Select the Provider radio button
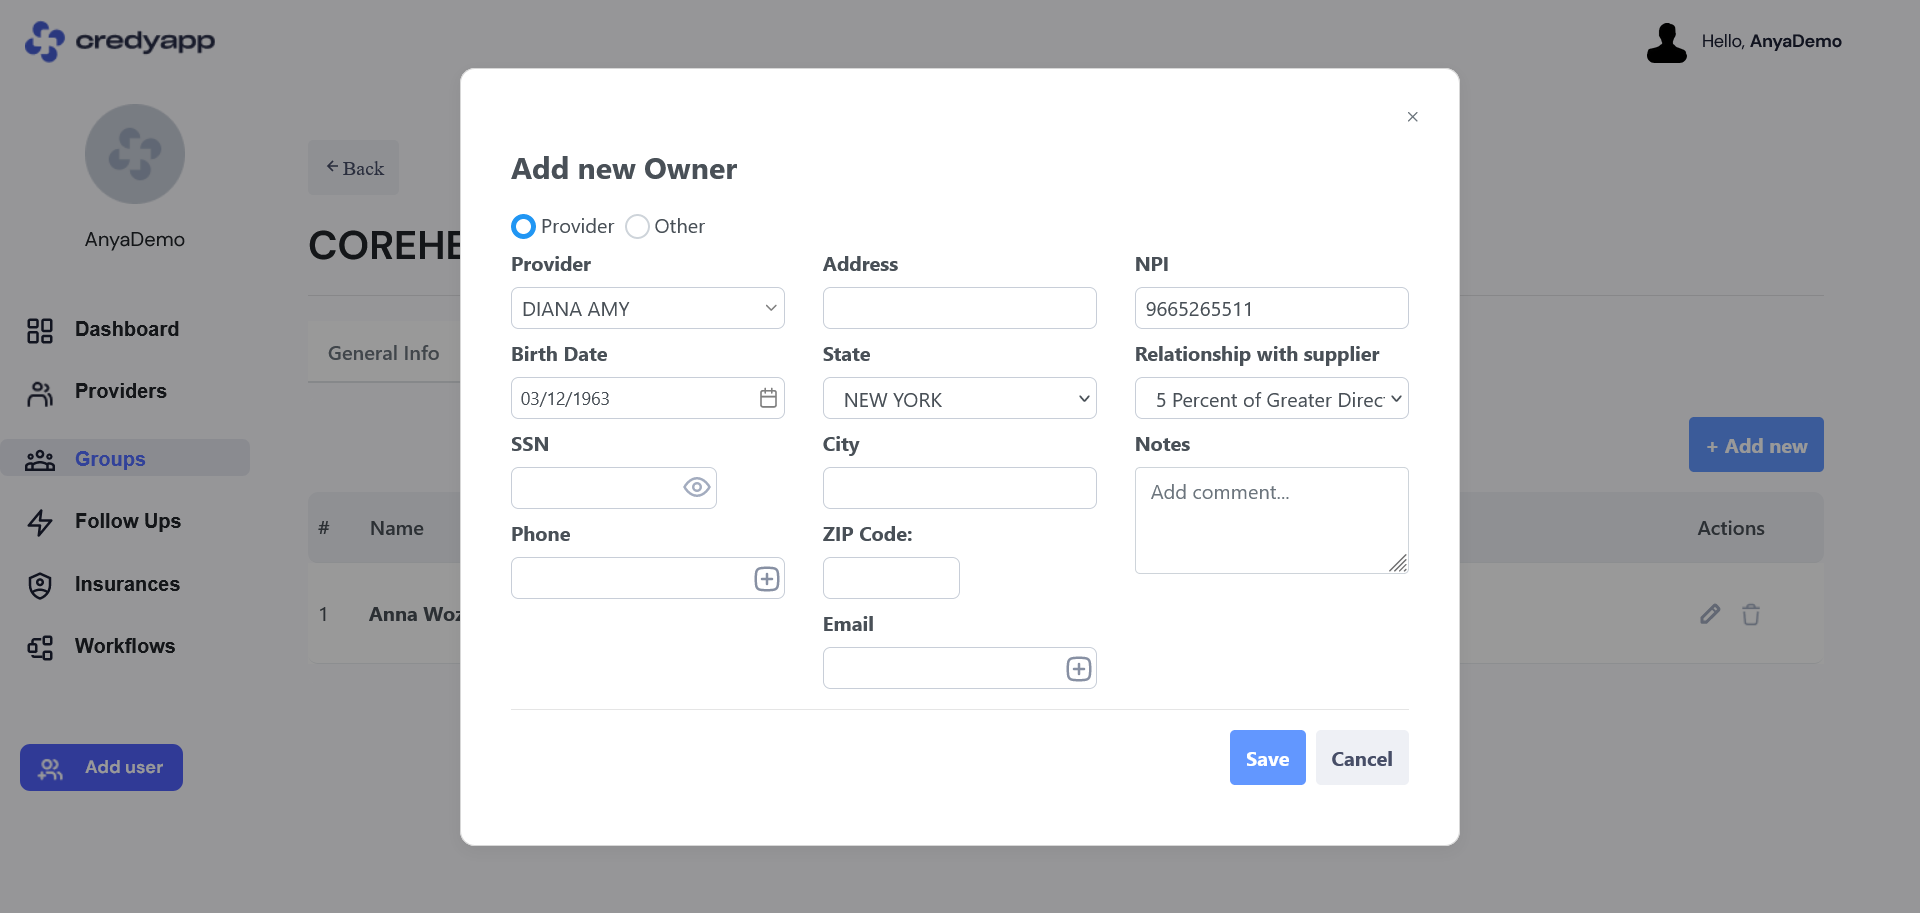 tap(523, 227)
